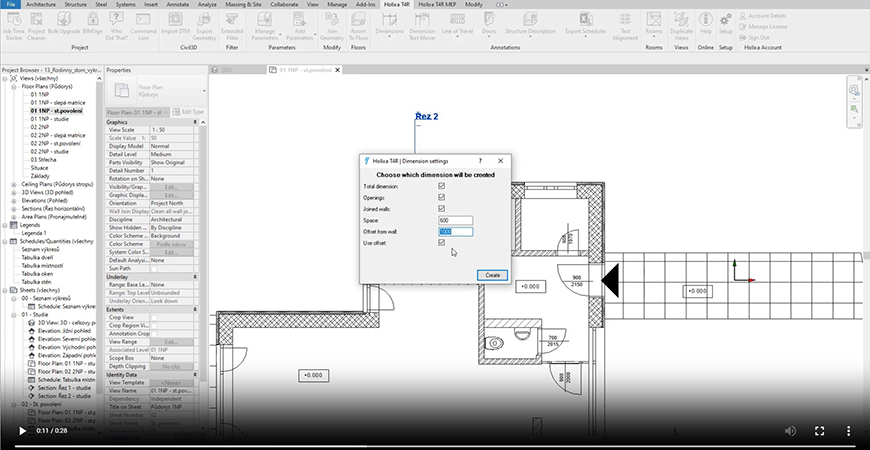The height and width of the screenshot is (450, 870).
Task: Open Bulk Upgrade tool
Action: (x=64, y=26)
